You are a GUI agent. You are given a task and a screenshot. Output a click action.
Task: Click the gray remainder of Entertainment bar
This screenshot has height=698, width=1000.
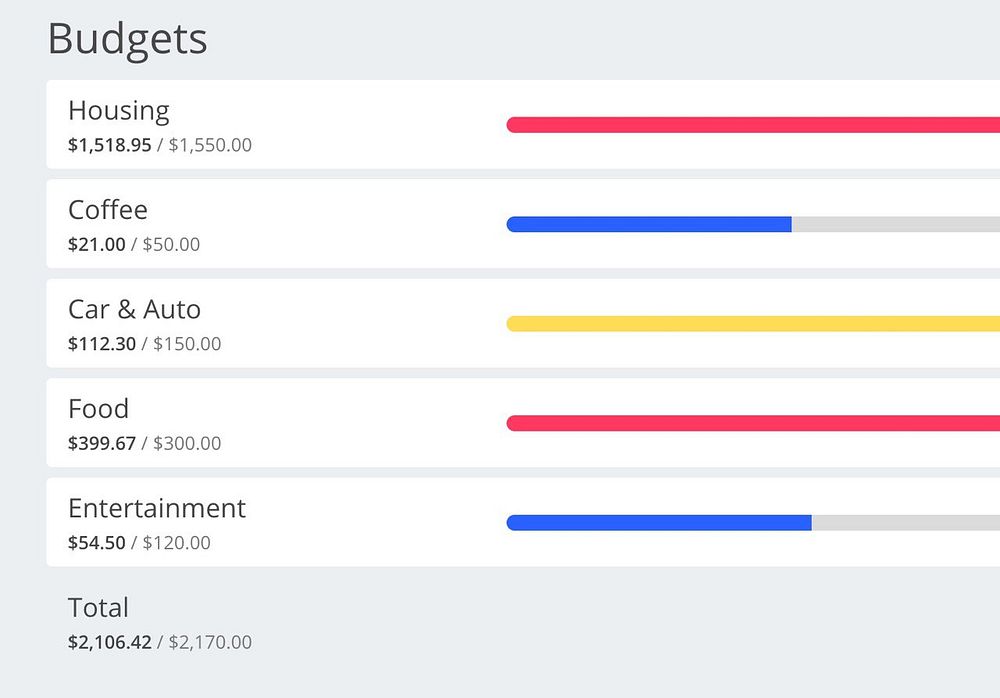905,523
